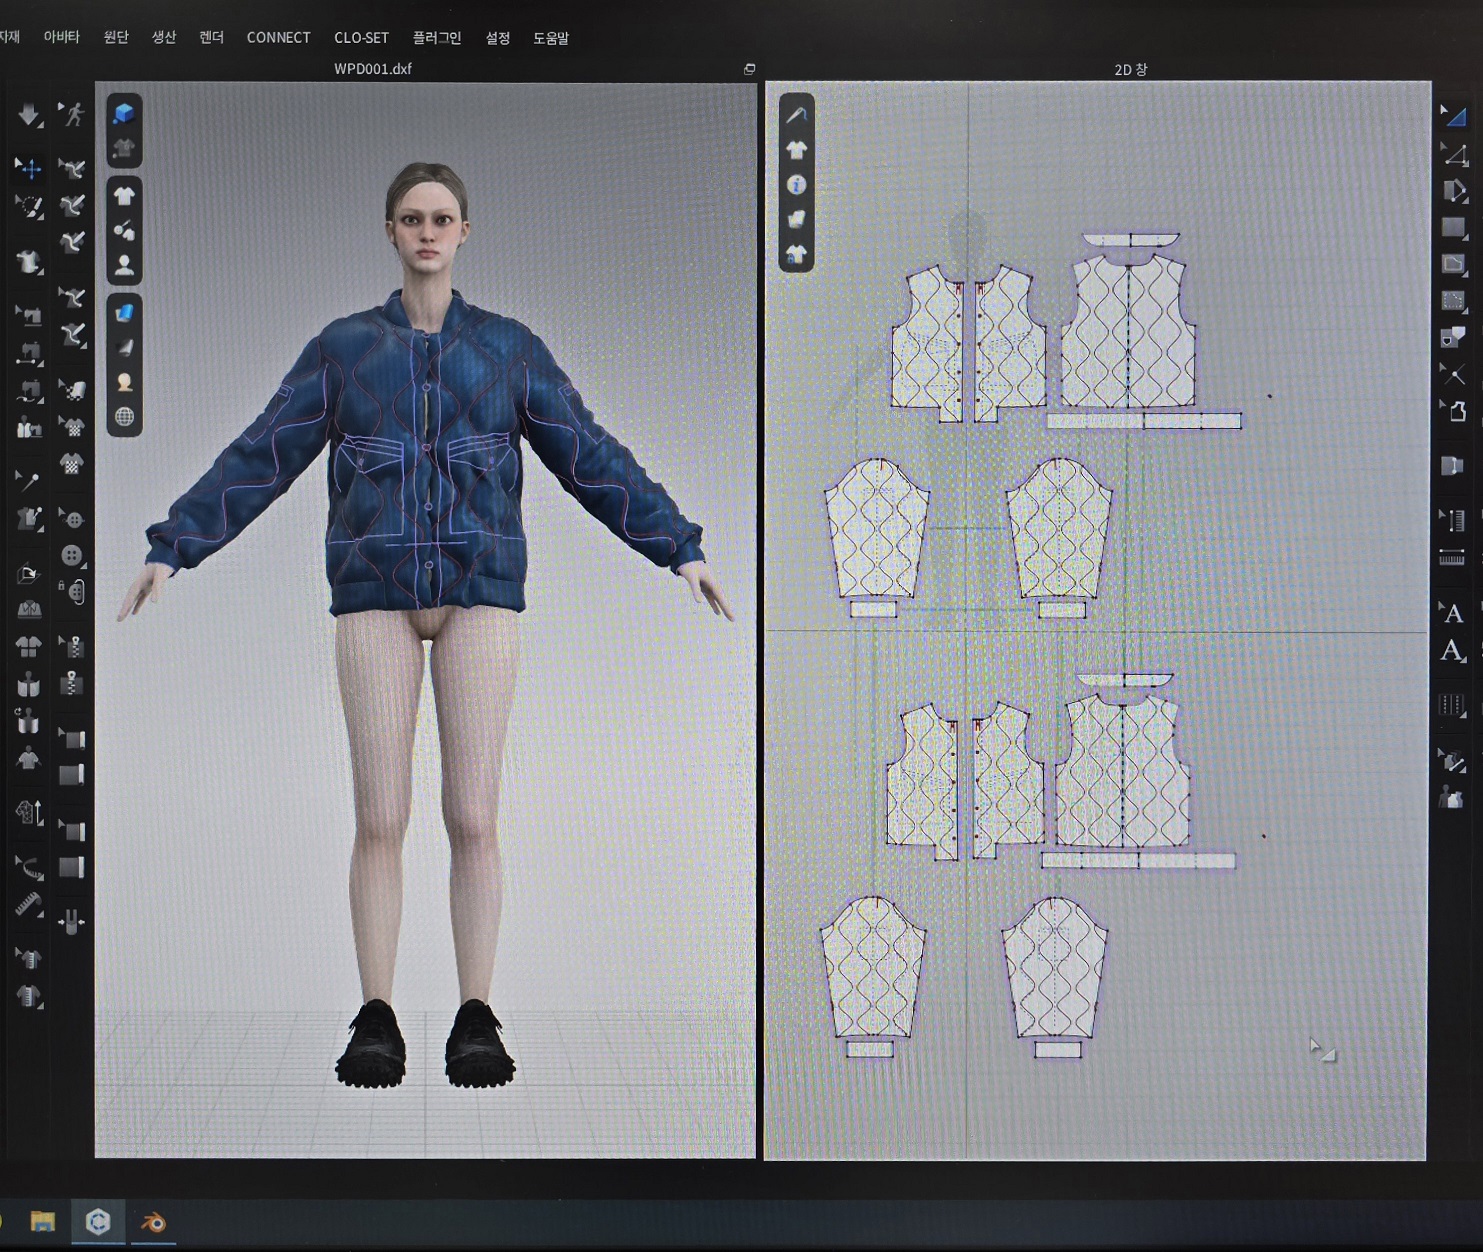Pop out the WPD001.dxf 3D window
This screenshot has width=1483, height=1252.
(749, 69)
